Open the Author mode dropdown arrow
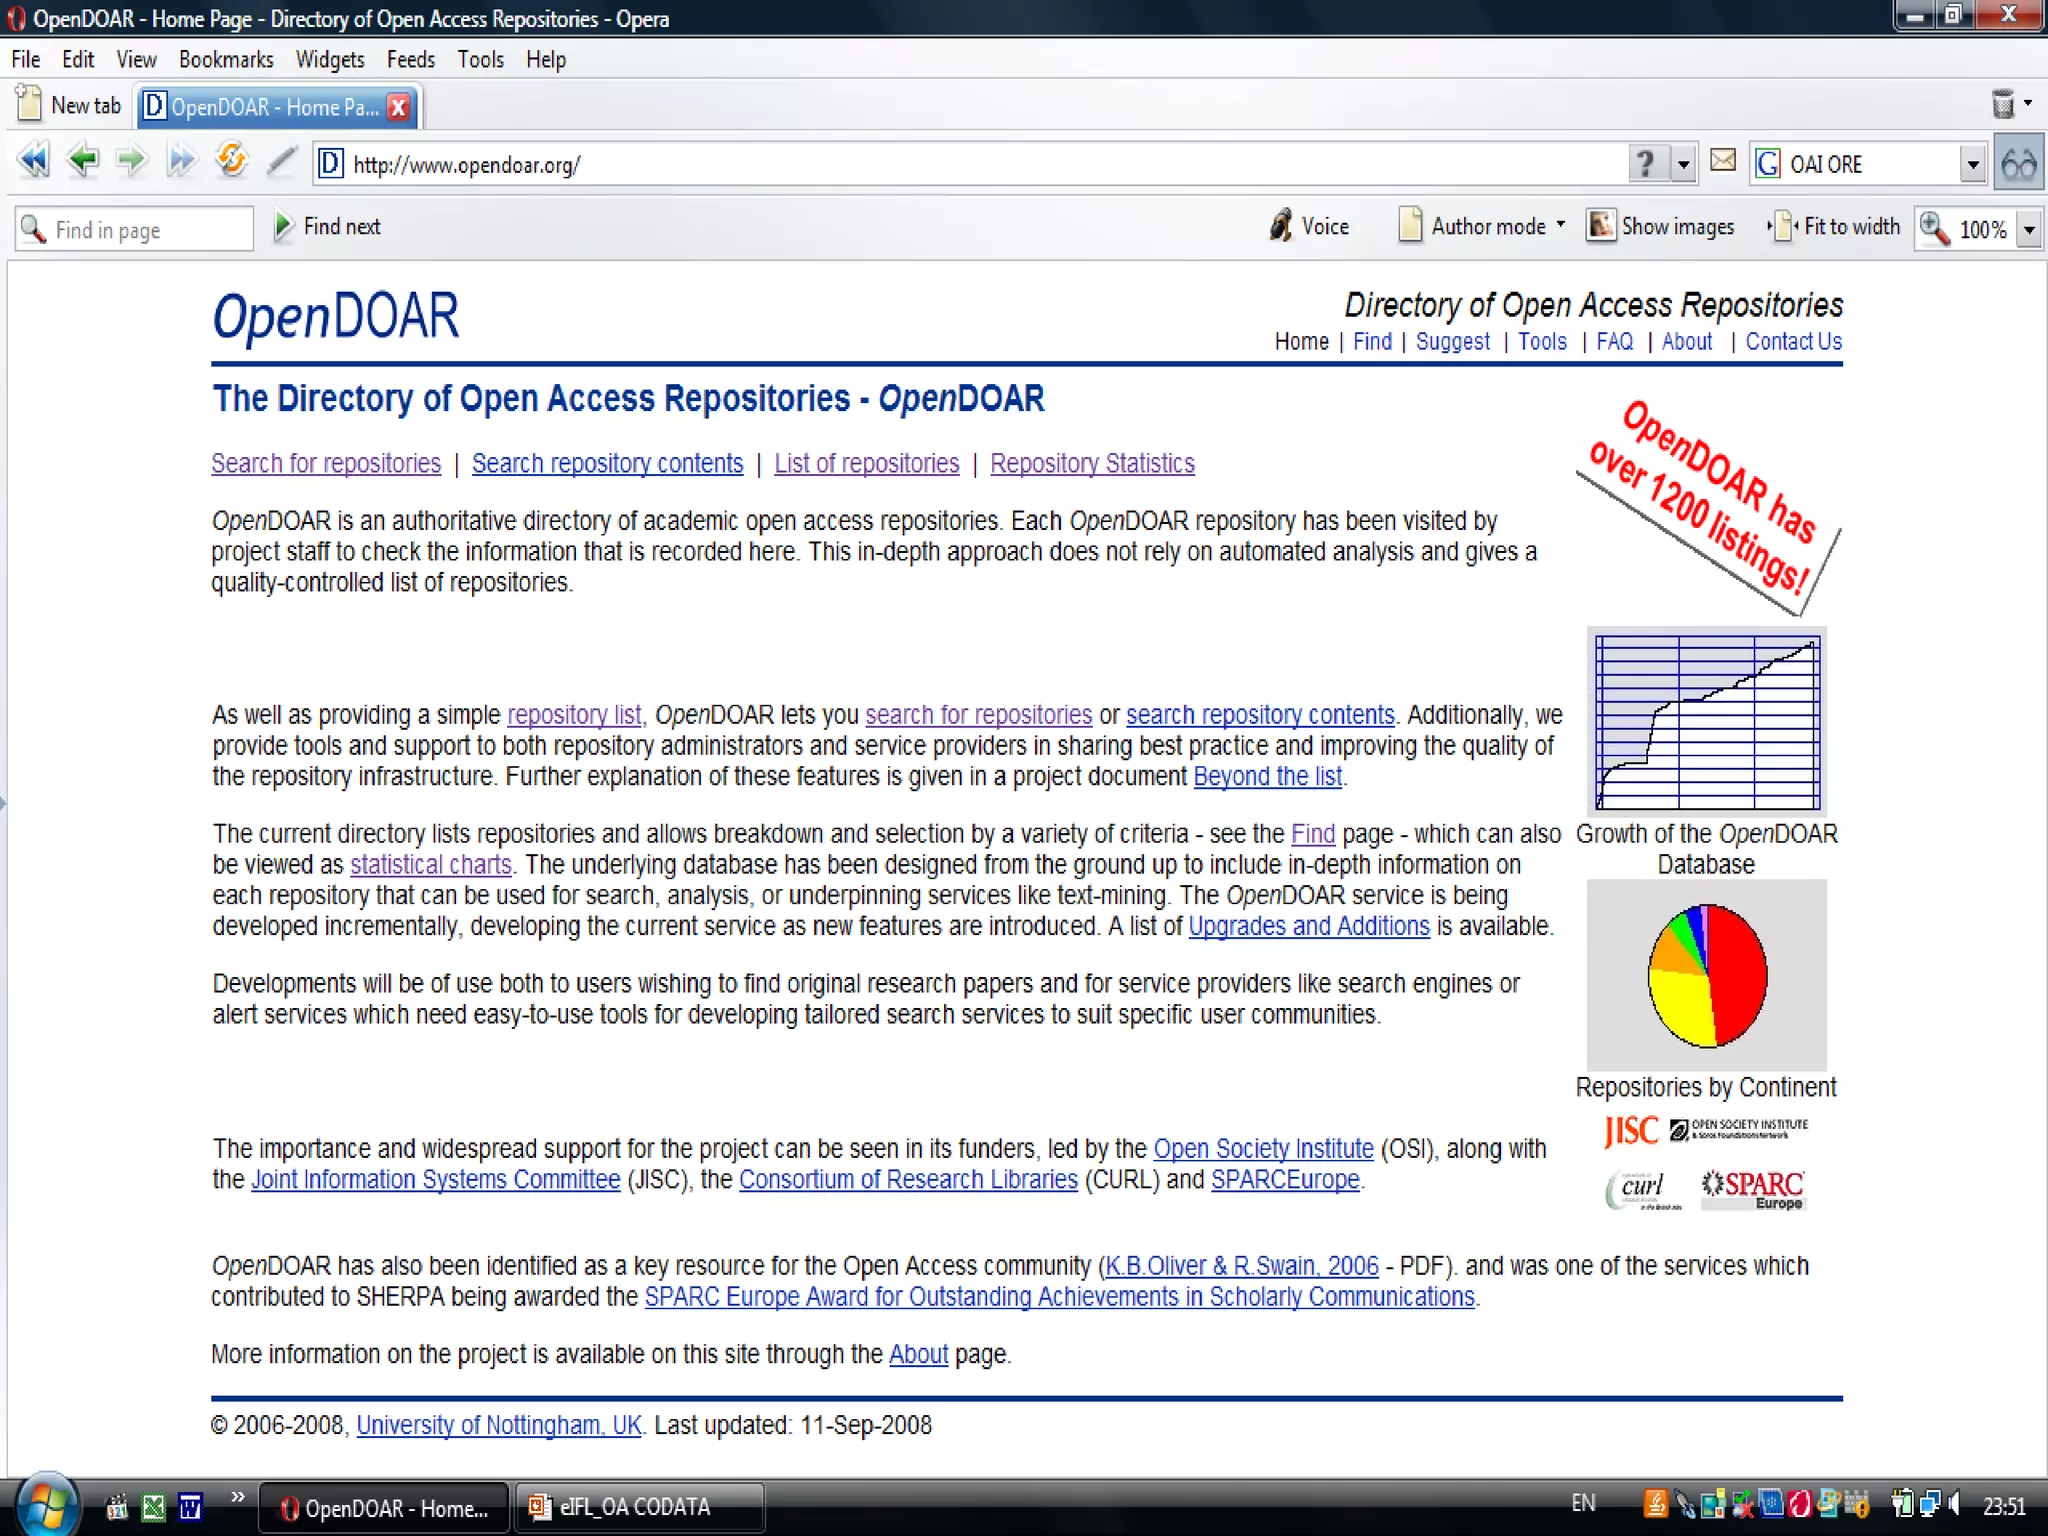Image resolution: width=2048 pixels, height=1536 pixels. (1561, 226)
